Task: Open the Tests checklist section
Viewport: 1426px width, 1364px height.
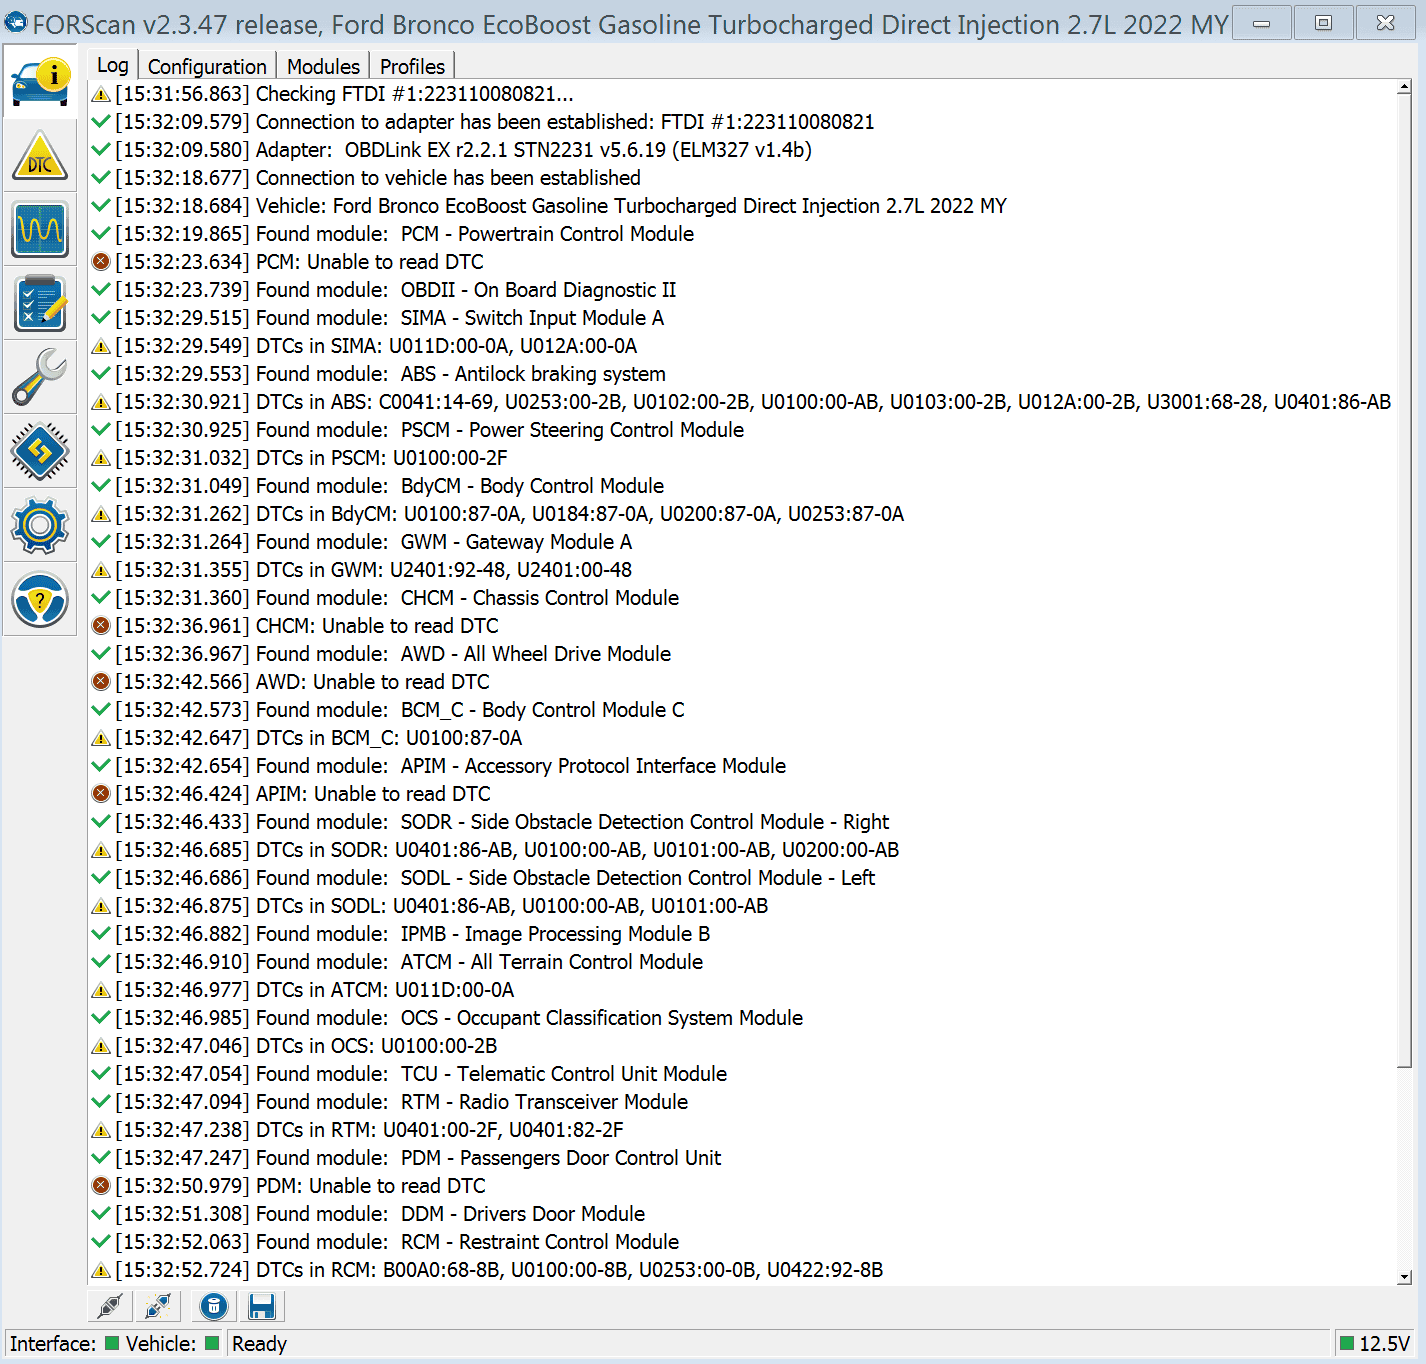Action: coord(40,304)
